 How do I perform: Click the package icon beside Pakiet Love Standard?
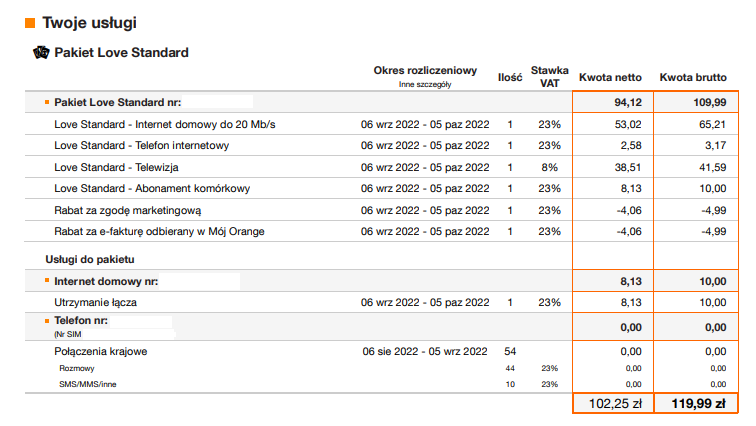tap(41, 52)
